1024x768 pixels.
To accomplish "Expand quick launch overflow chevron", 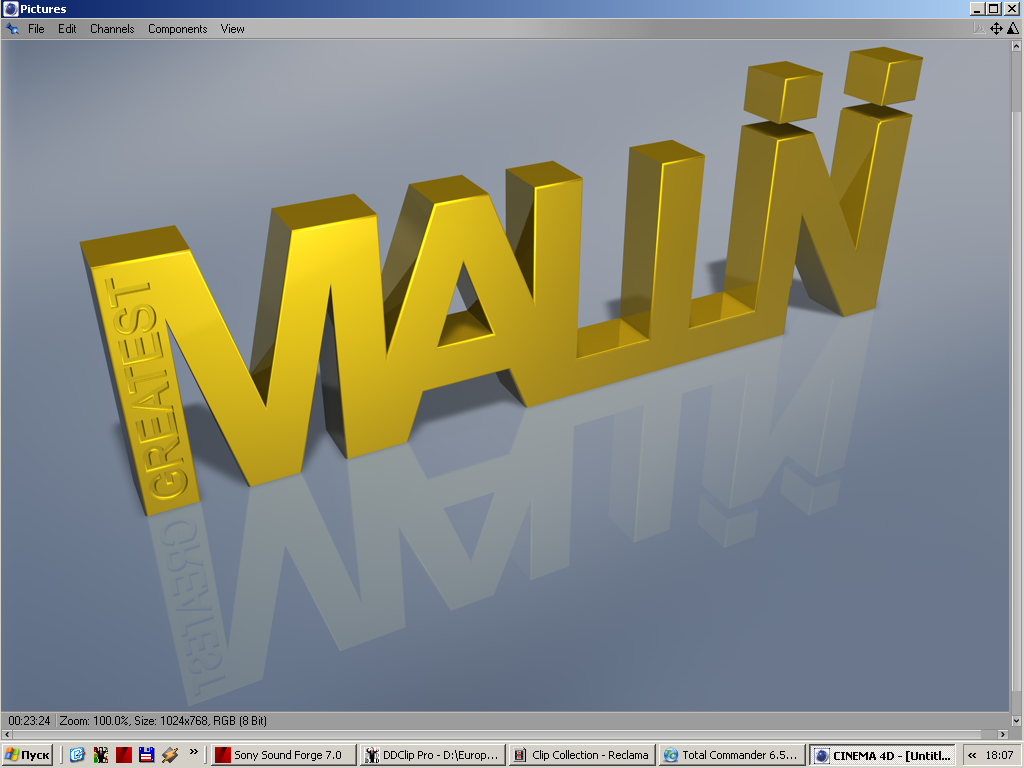I will click(x=193, y=752).
